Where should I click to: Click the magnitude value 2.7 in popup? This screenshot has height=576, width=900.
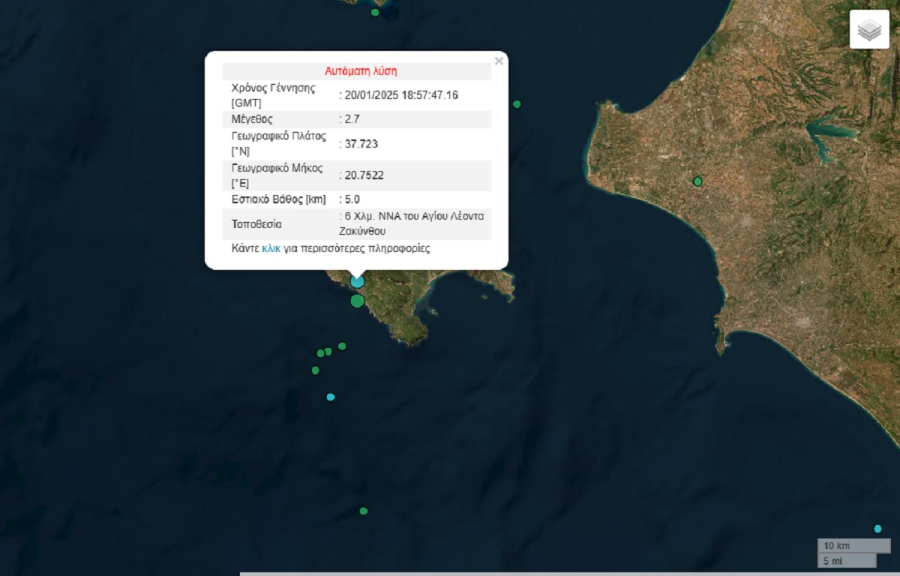351,119
